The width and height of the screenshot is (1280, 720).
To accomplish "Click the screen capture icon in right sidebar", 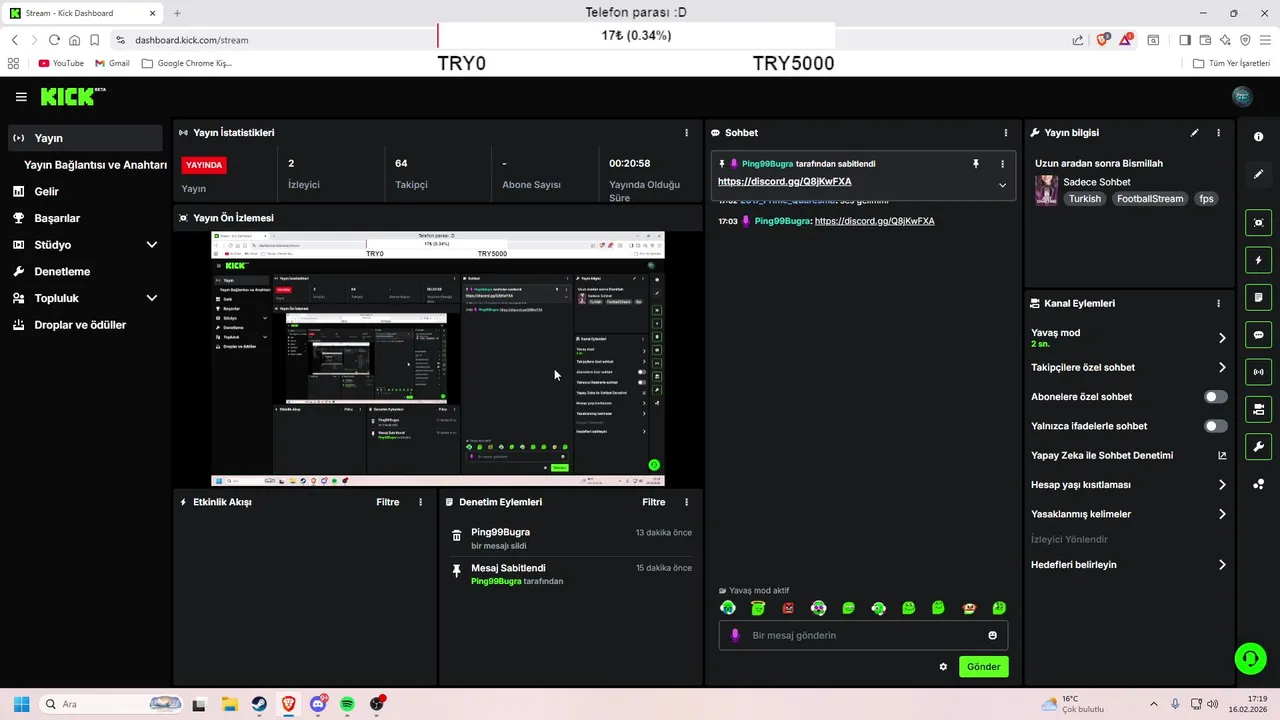I will [x=1258, y=223].
